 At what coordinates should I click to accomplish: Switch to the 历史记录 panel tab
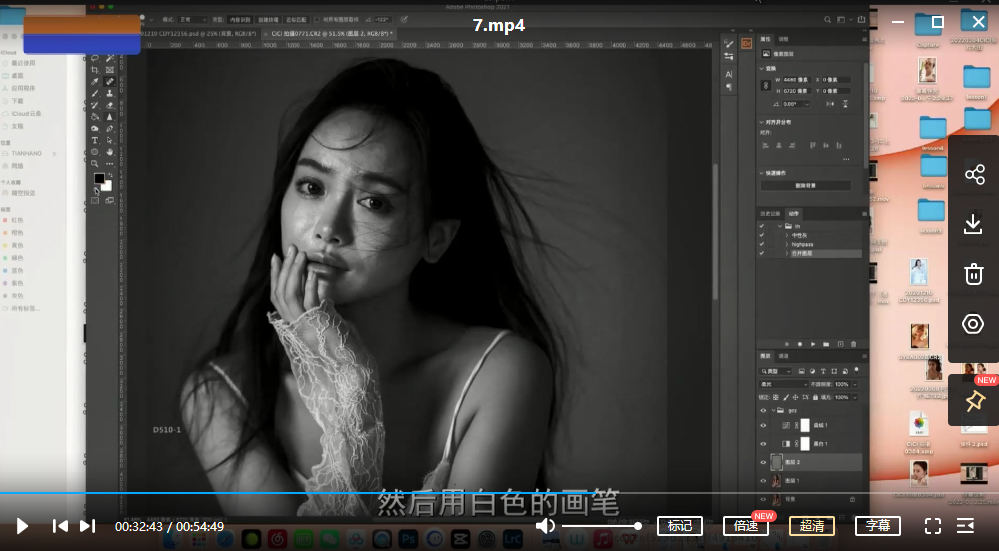770,214
